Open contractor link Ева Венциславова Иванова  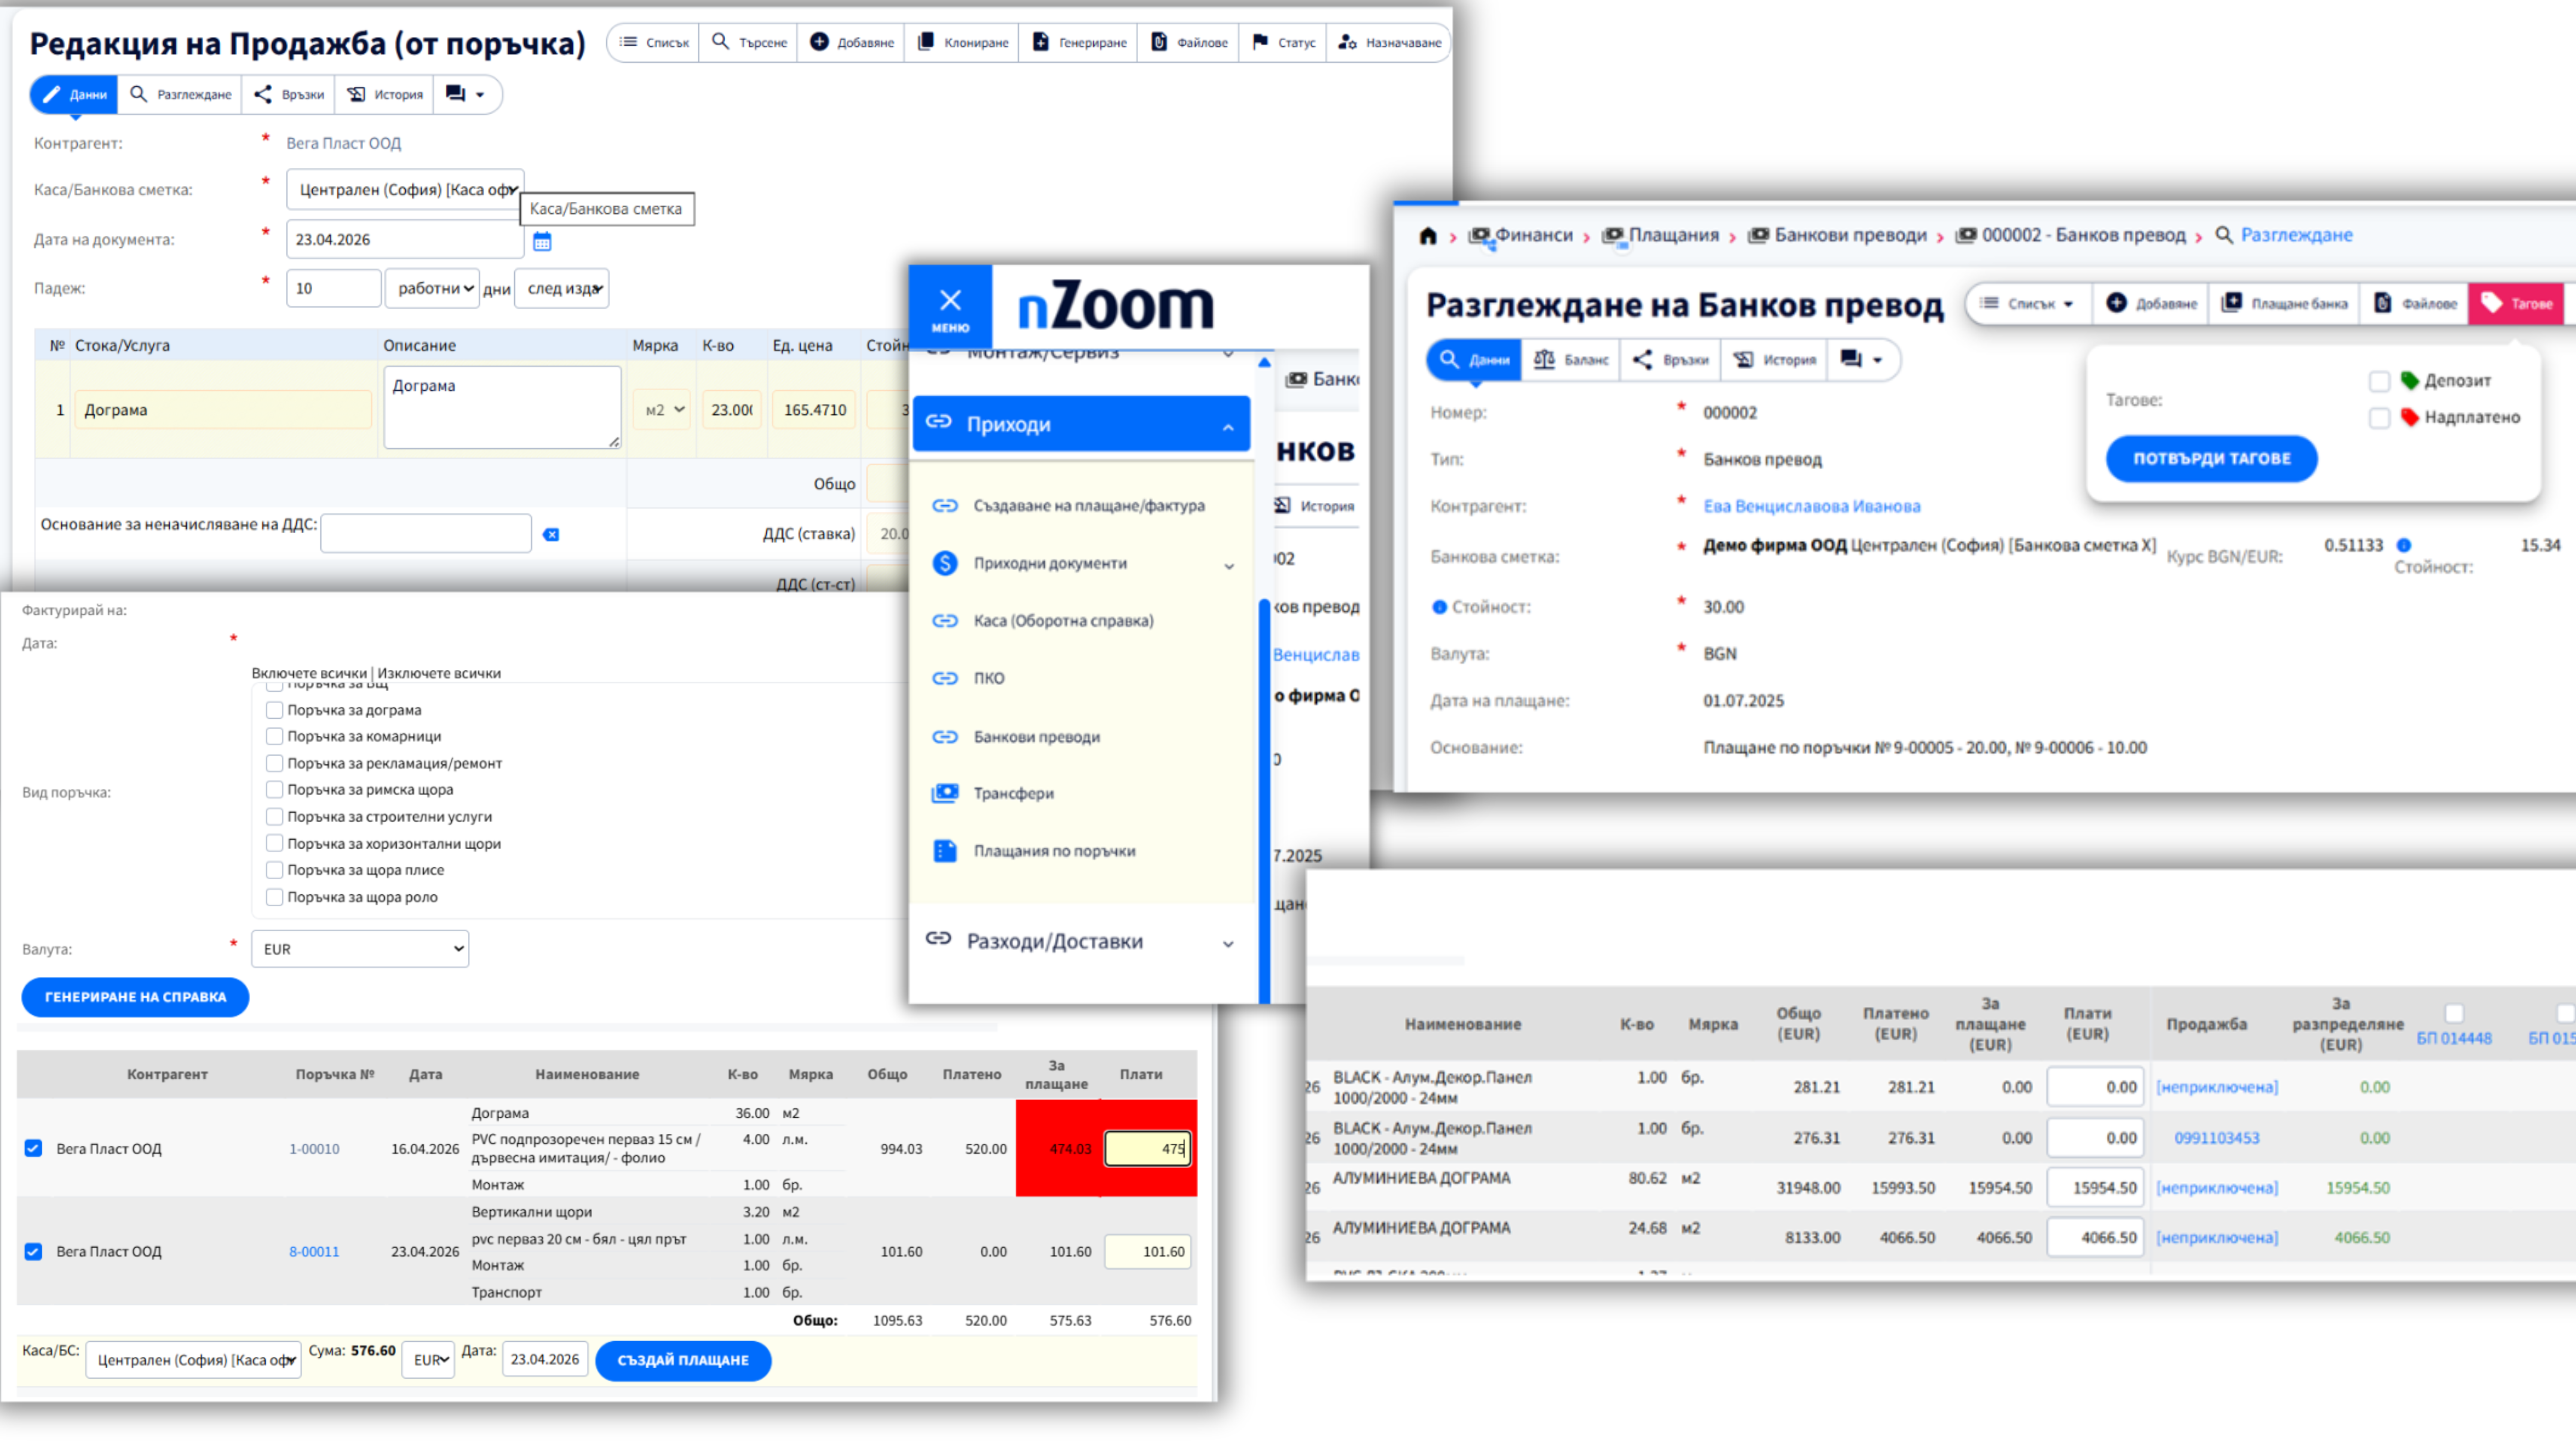pyautogui.click(x=1812, y=506)
